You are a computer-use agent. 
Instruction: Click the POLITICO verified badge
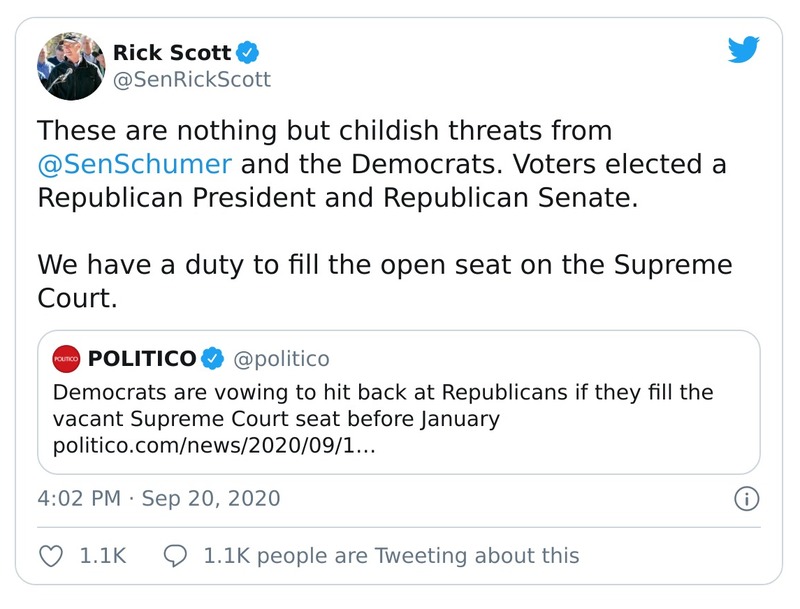pos(212,358)
